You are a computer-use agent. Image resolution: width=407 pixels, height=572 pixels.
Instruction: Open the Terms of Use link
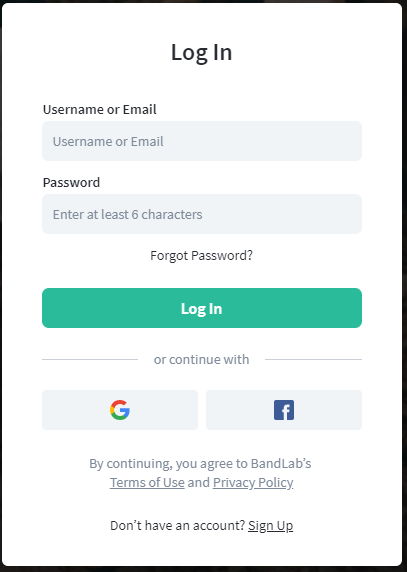(x=147, y=482)
